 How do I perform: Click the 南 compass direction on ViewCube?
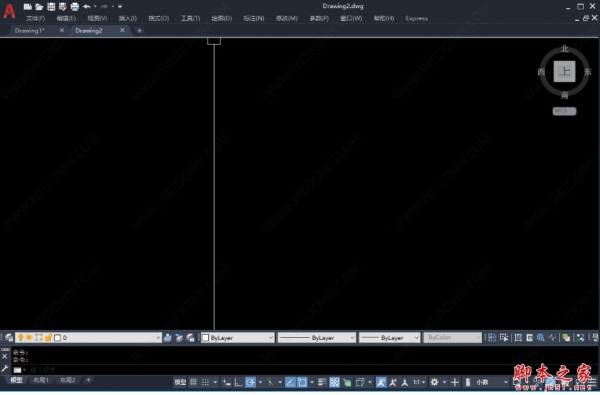click(x=564, y=95)
